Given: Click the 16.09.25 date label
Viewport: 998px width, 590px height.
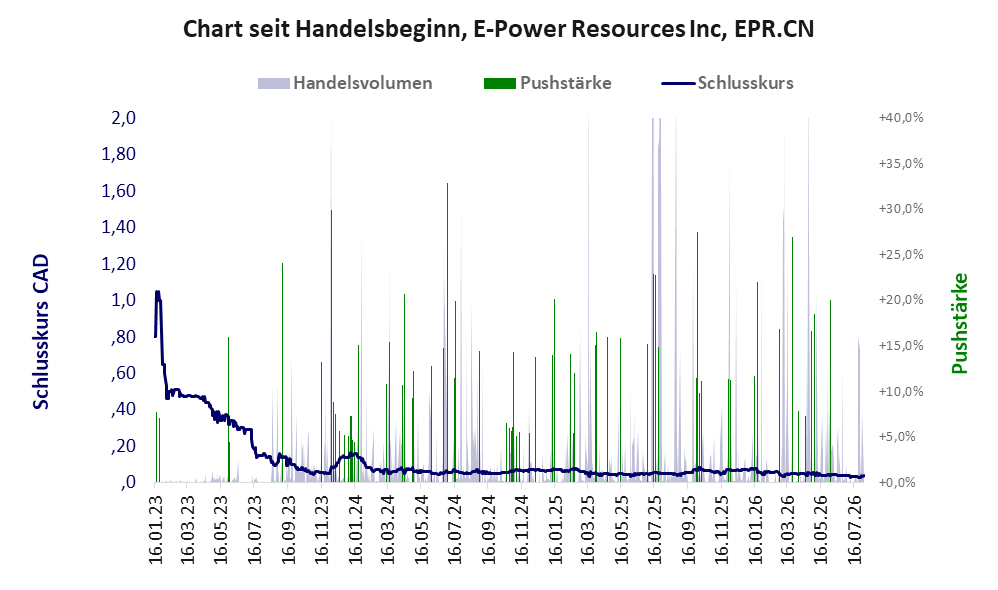Looking at the screenshot, I should point(687,530).
